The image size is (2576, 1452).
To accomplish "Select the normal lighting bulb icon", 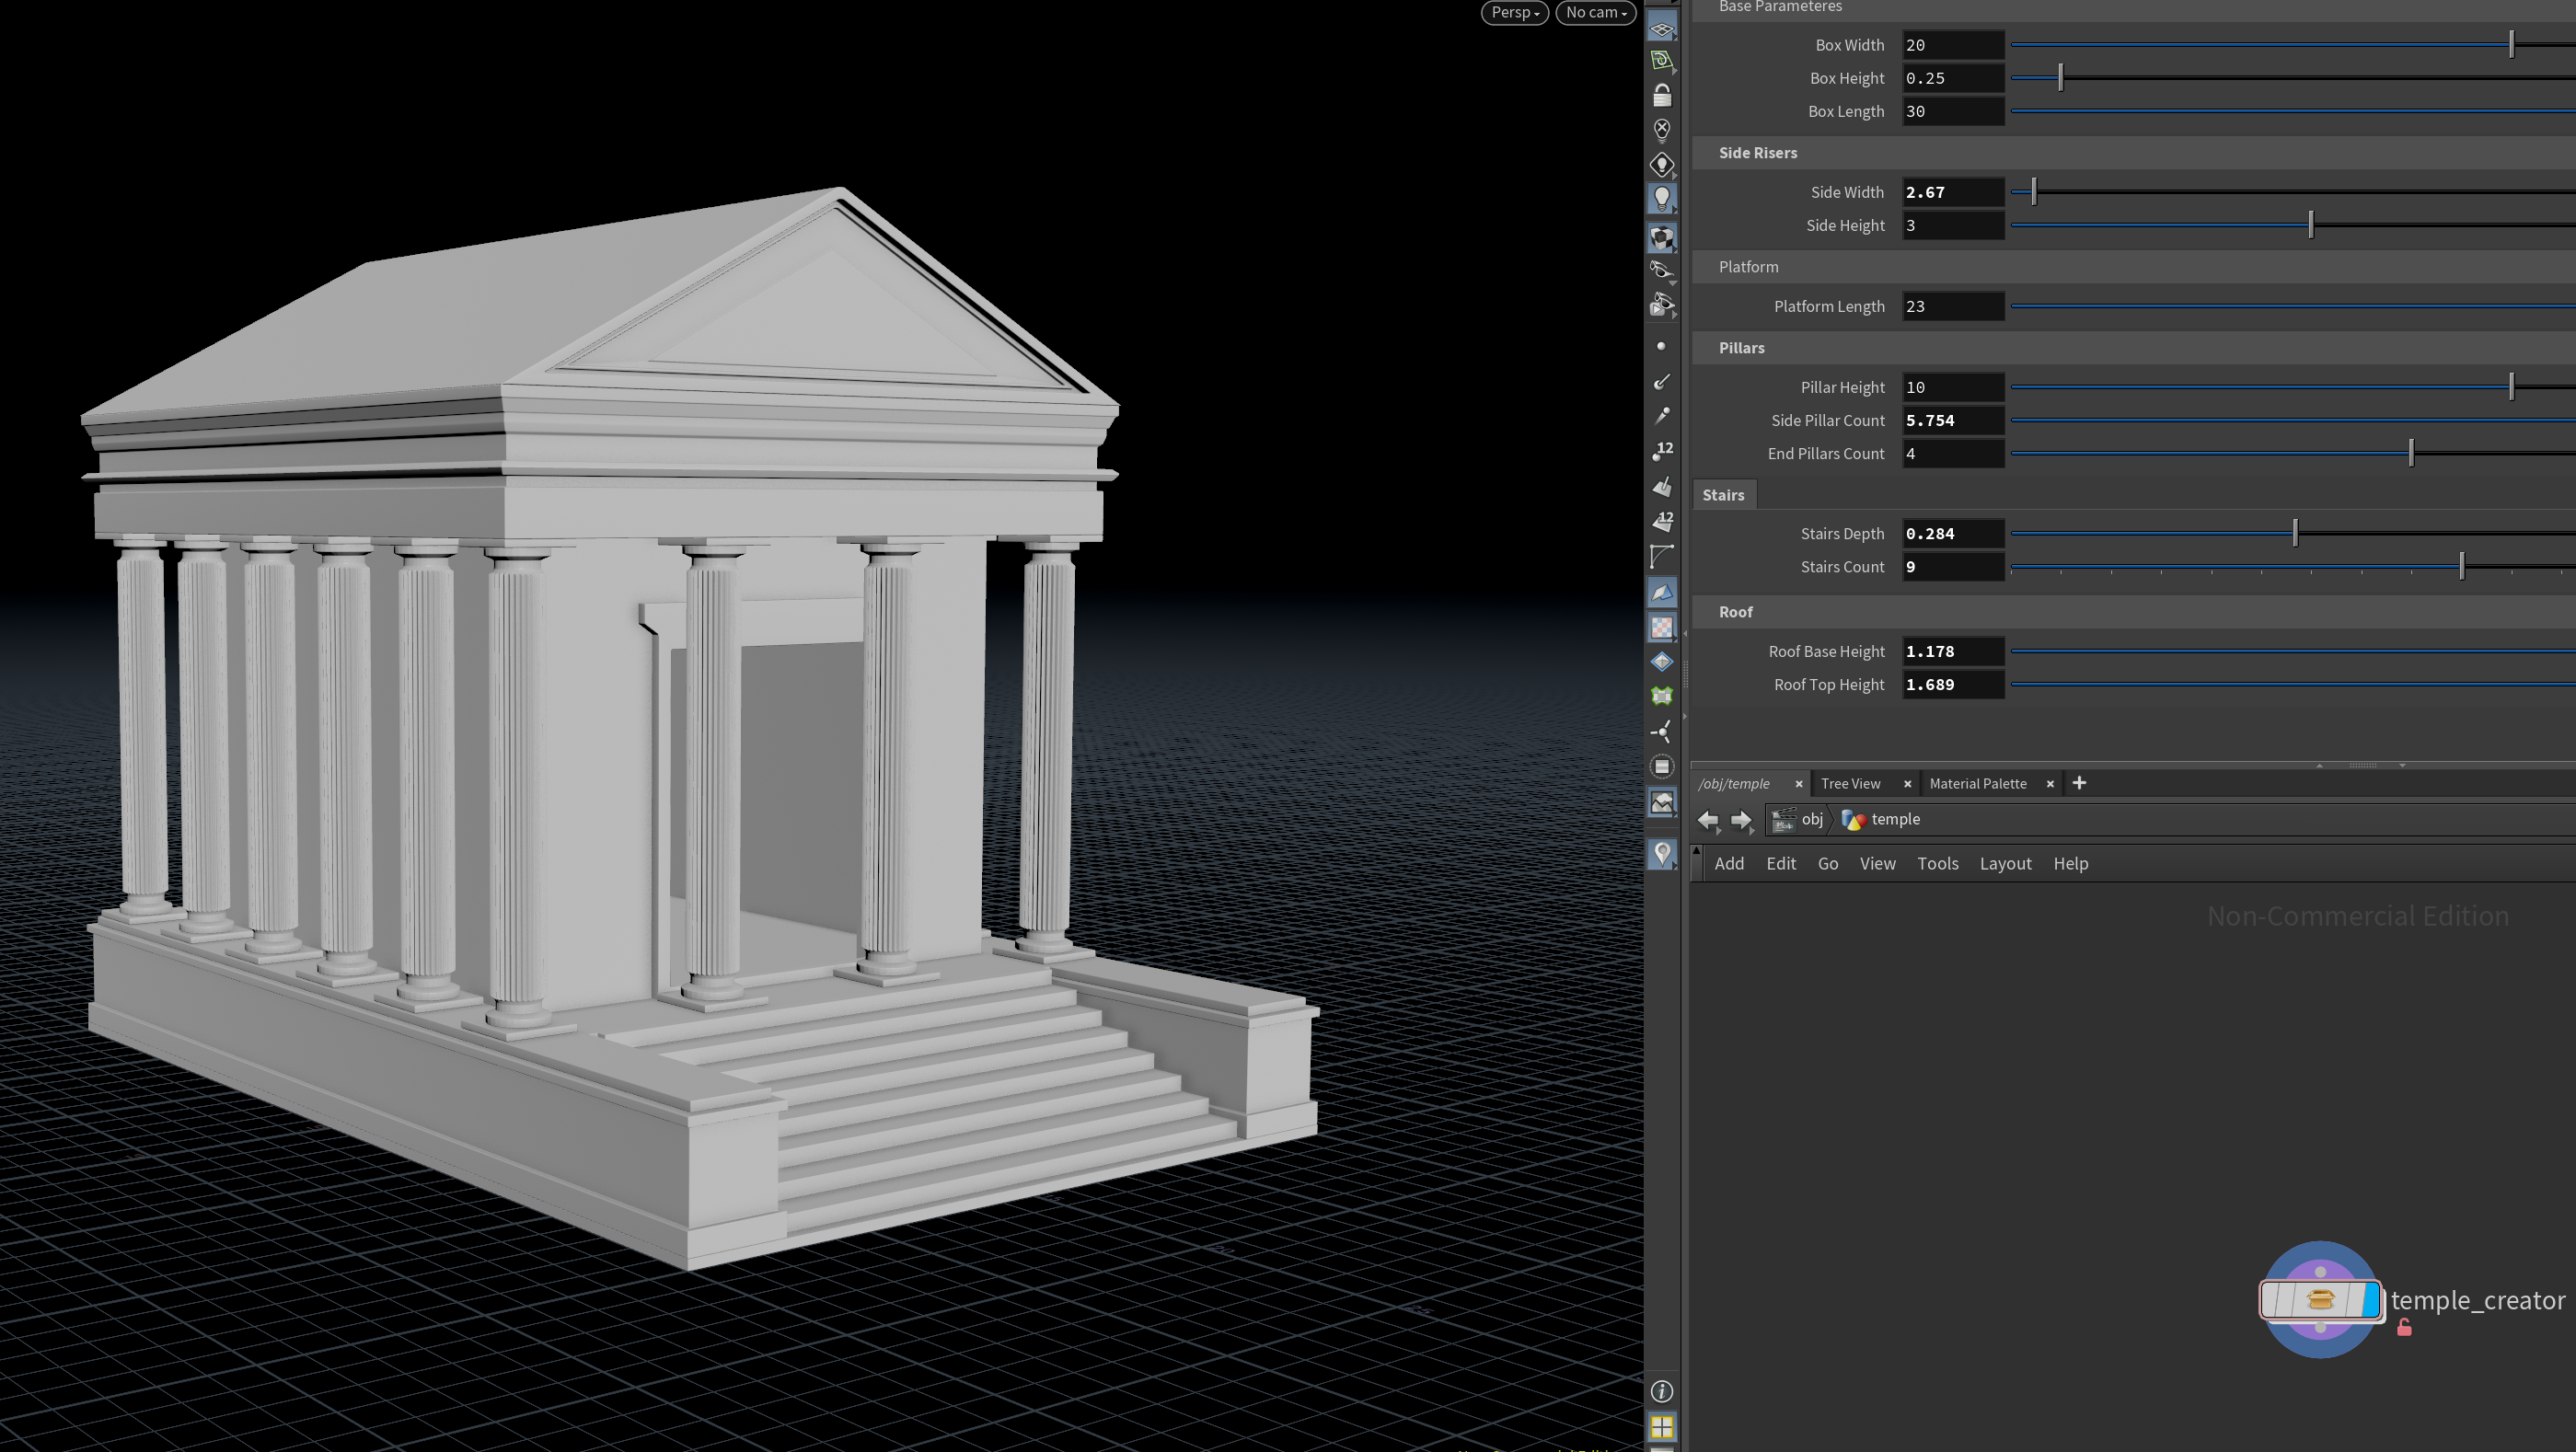I will click(1661, 198).
